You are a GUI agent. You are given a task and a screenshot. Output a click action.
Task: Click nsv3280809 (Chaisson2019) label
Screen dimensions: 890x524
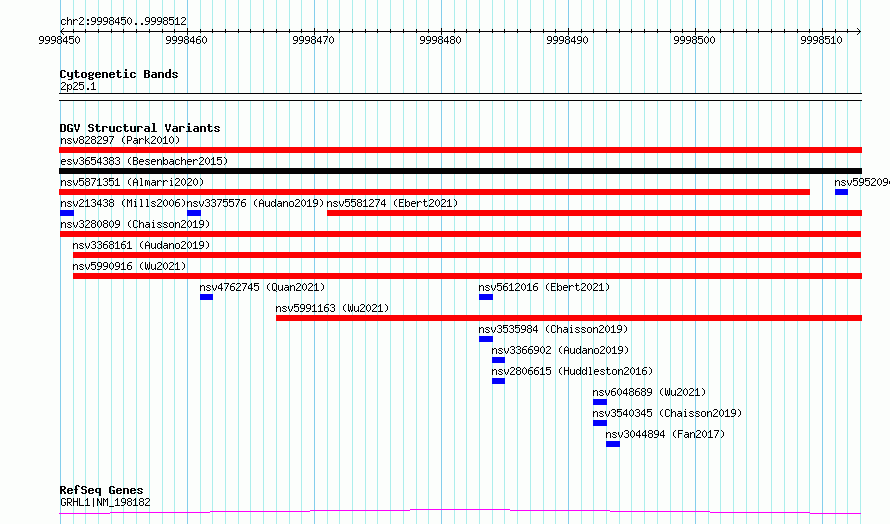(x=135, y=224)
